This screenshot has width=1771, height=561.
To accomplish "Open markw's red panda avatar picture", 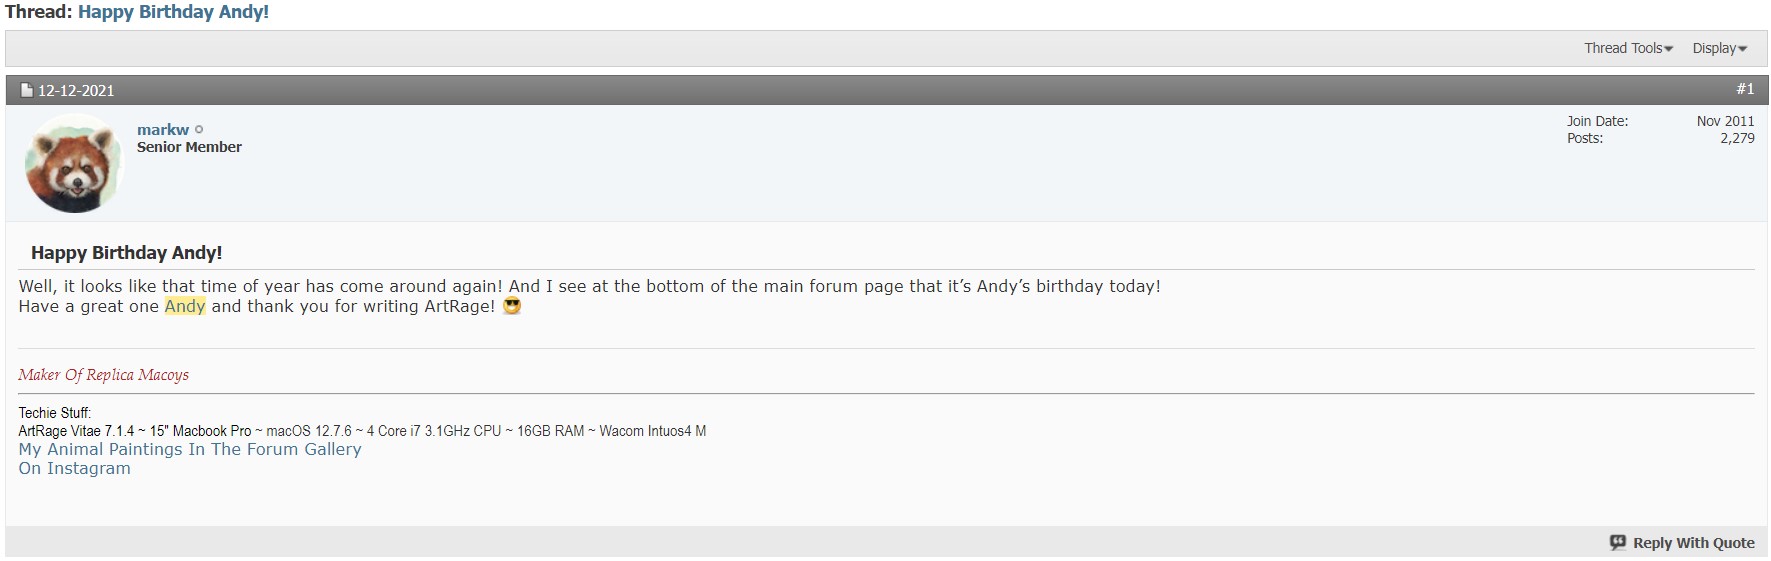I will point(73,163).
